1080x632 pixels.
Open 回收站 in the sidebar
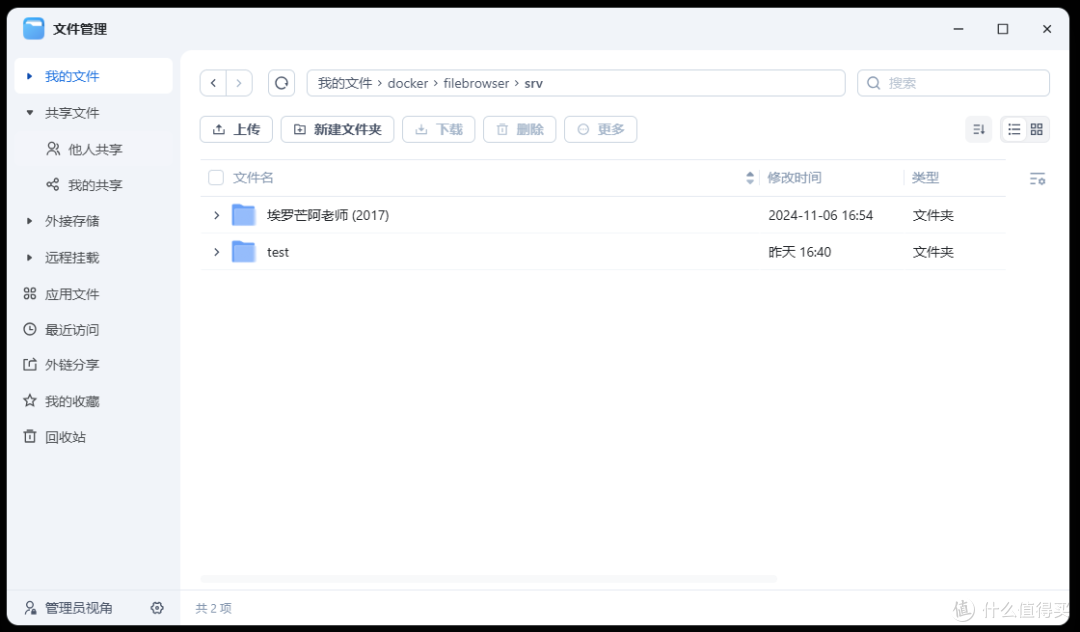[94, 437]
